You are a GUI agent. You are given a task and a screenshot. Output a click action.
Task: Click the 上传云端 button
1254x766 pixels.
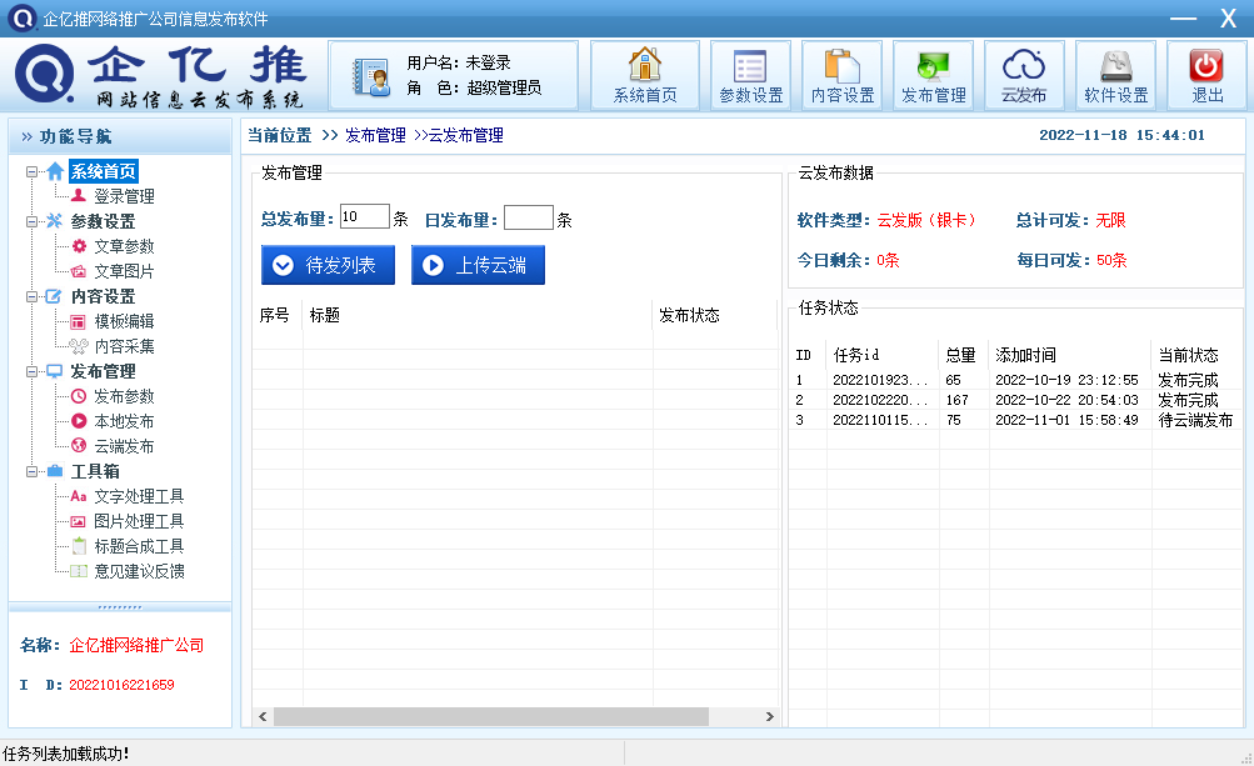pos(478,265)
